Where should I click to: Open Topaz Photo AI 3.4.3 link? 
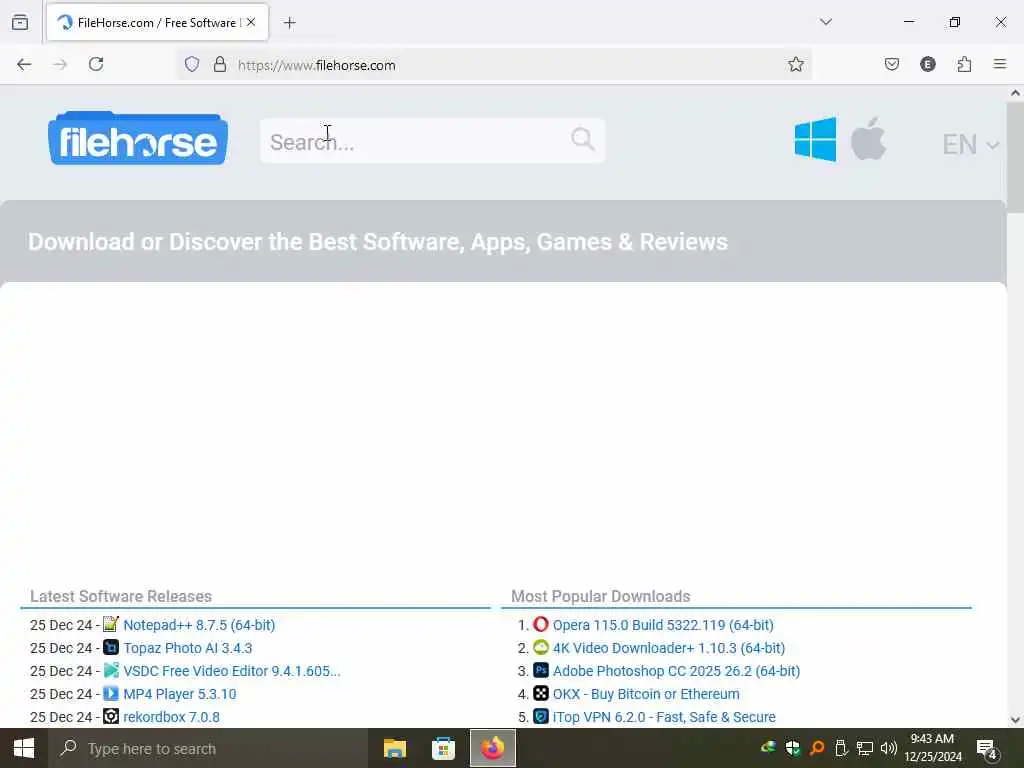click(x=187, y=648)
